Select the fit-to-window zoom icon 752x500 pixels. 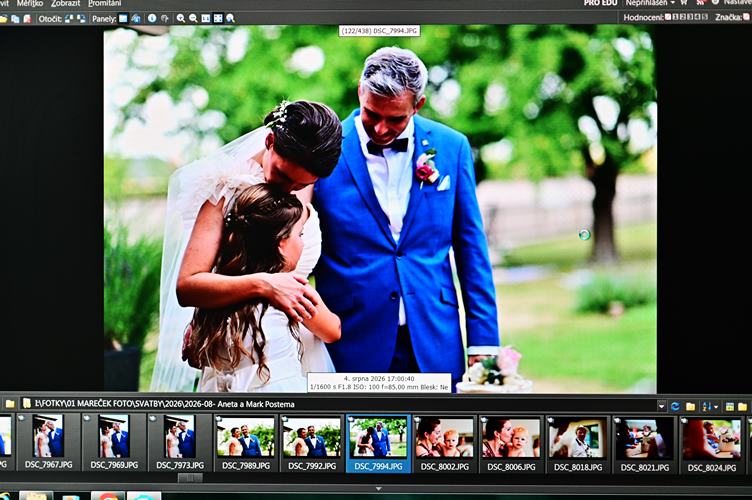(x=218, y=18)
